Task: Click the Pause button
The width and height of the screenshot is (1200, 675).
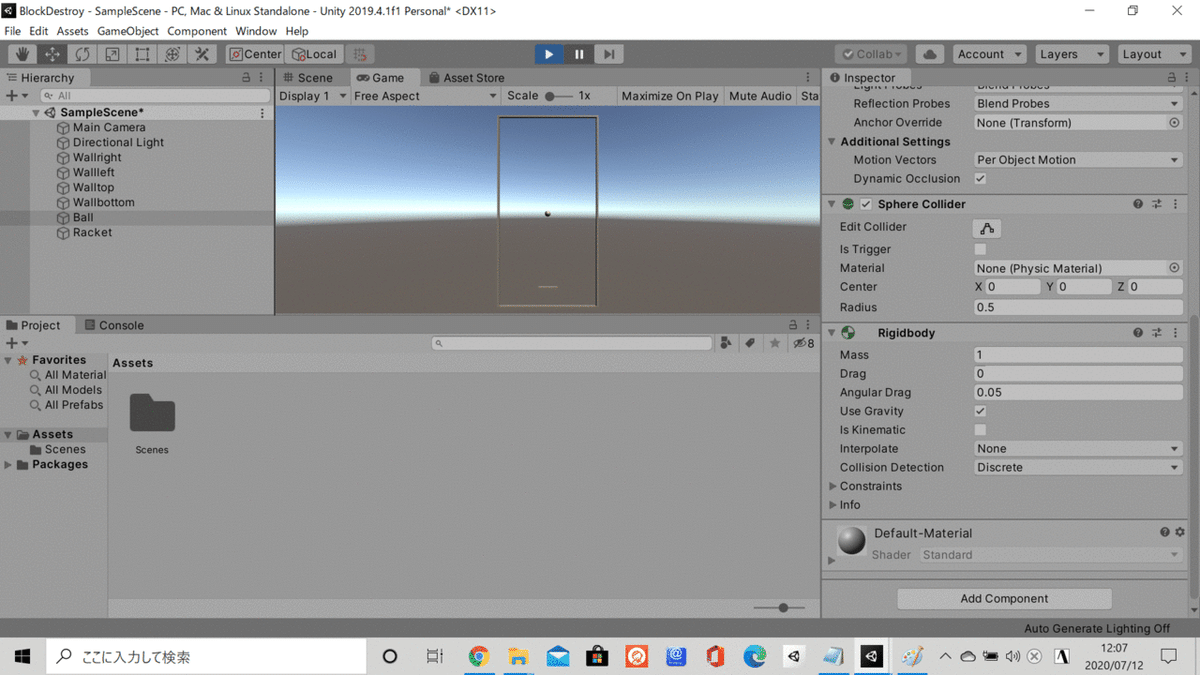Action: pos(578,54)
